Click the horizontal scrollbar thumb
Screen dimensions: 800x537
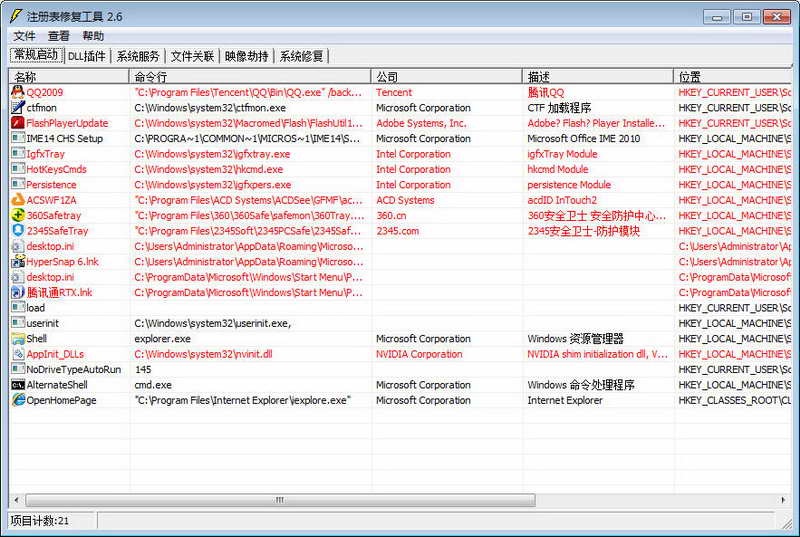point(280,500)
